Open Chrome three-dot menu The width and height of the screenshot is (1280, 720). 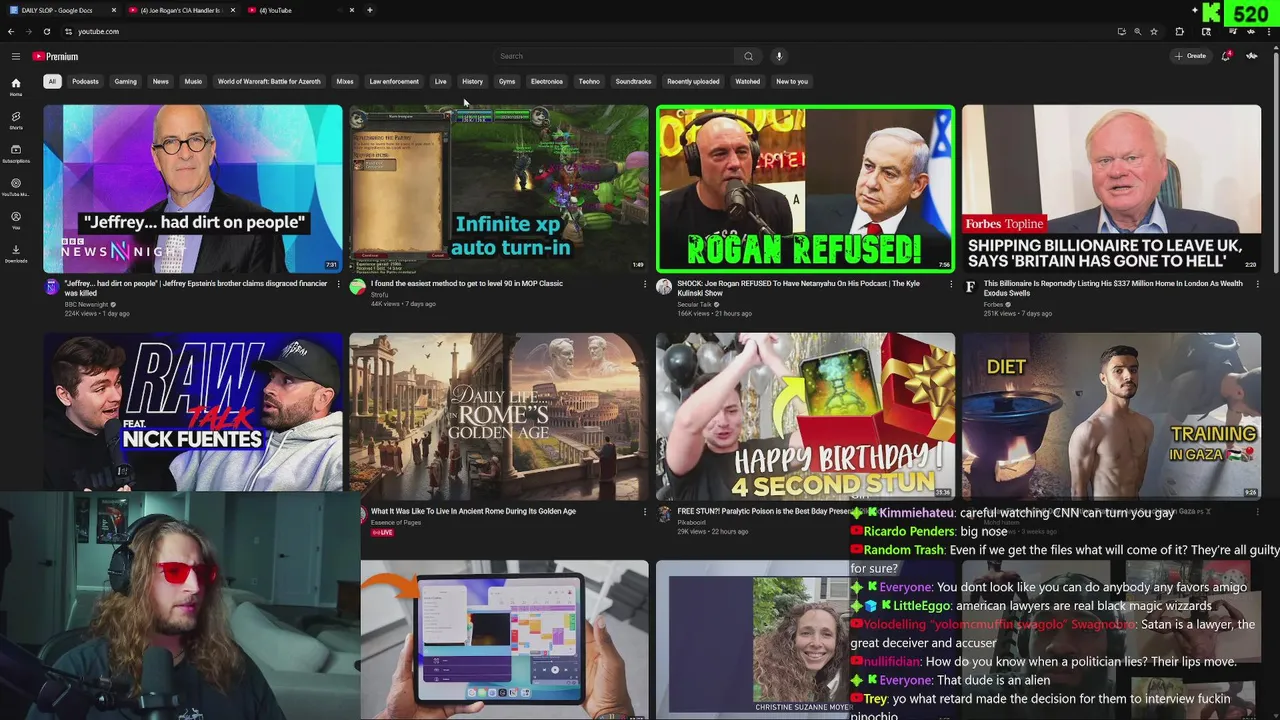(1268, 31)
